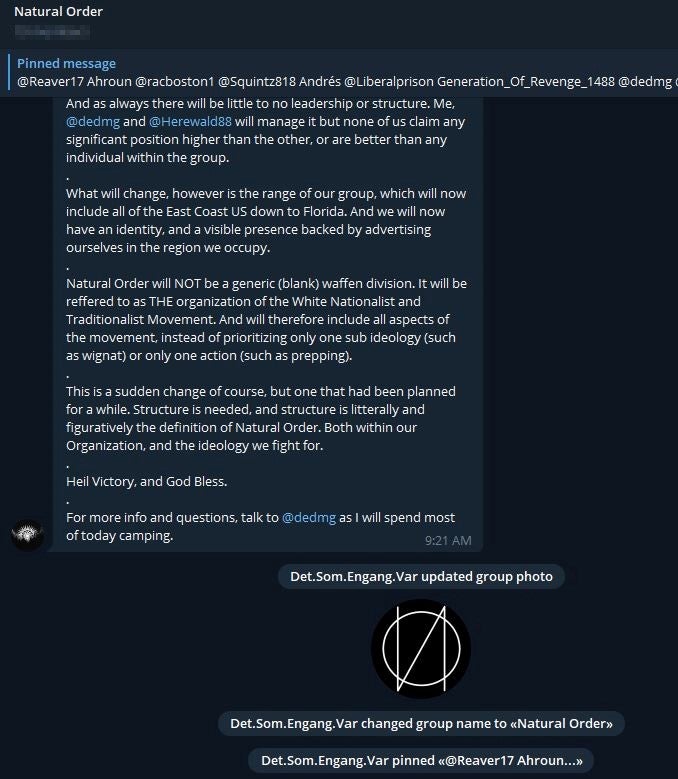
Task: Click the blue accent bar of the pinned message
Action: [9, 72]
